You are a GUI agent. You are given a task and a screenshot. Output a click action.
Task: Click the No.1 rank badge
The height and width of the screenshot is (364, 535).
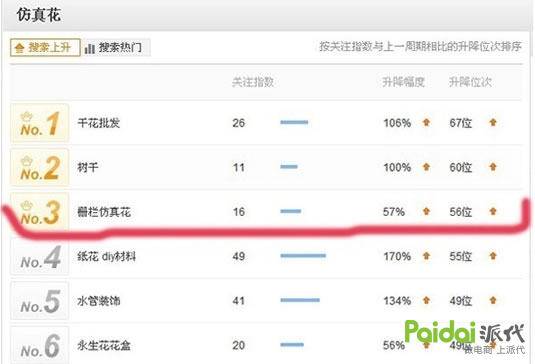tap(40, 123)
